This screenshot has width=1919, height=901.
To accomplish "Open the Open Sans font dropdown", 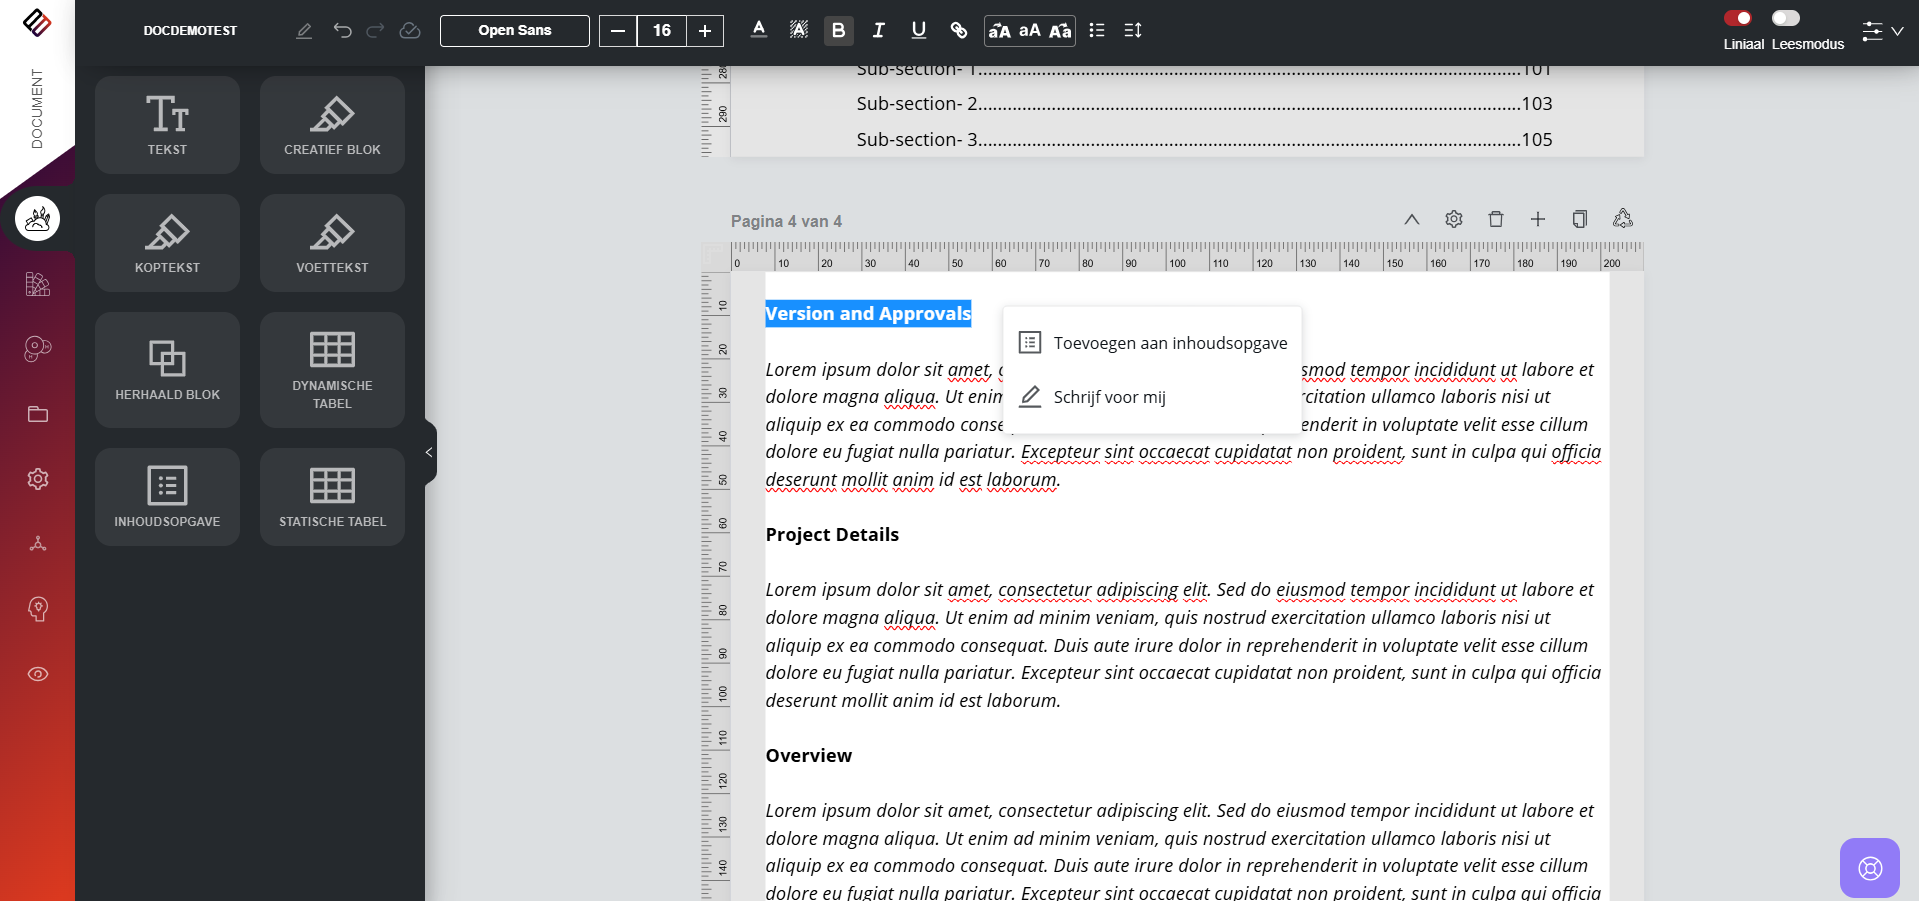I will (514, 30).
